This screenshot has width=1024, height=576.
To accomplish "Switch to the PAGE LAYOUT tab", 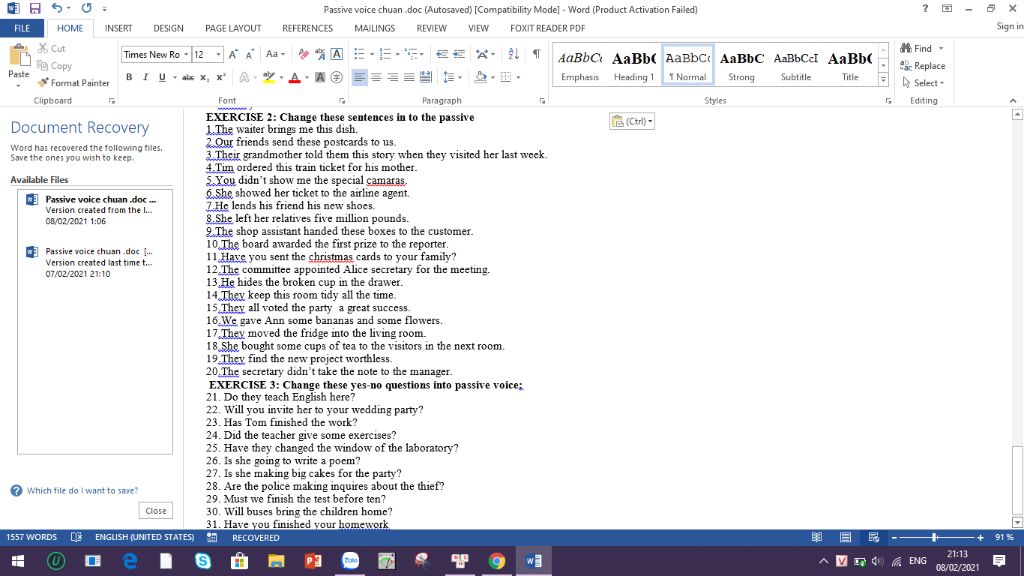I will (233, 28).
